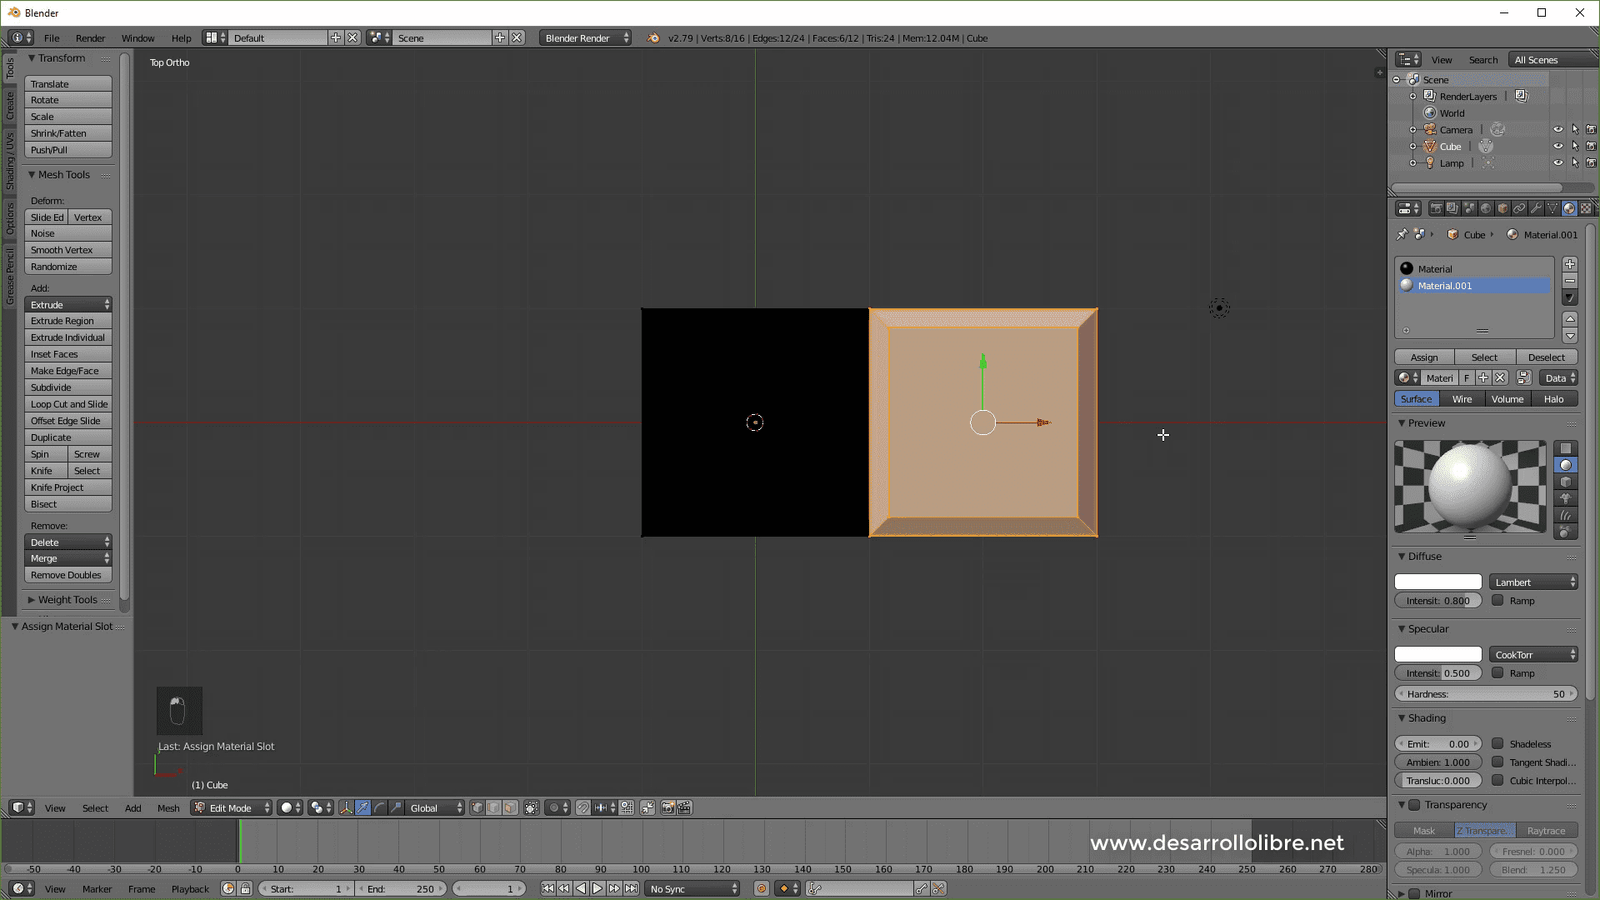Viewport: 1600px width, 900px height.
Task: Toggle material nodes button
Action: [x=1524, y=378]
